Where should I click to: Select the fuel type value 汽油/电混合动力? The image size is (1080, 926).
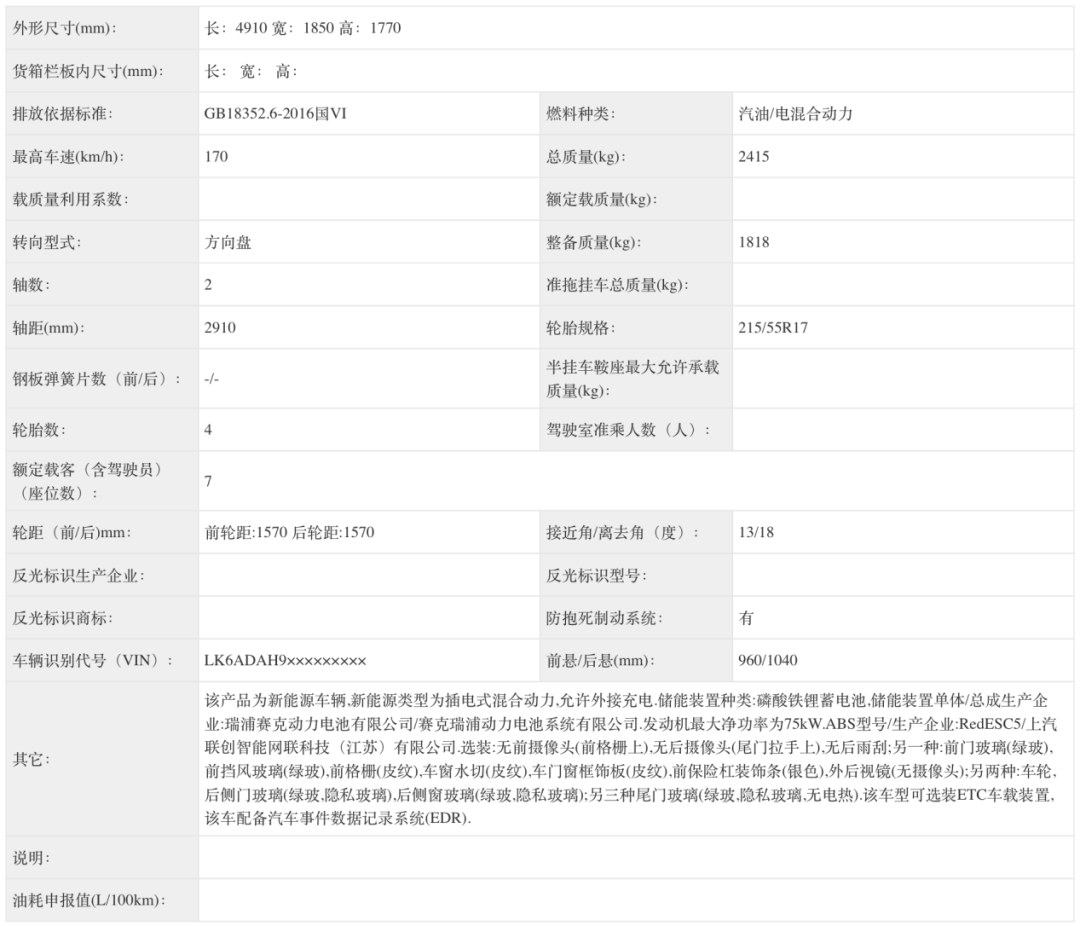pos(795,114)
